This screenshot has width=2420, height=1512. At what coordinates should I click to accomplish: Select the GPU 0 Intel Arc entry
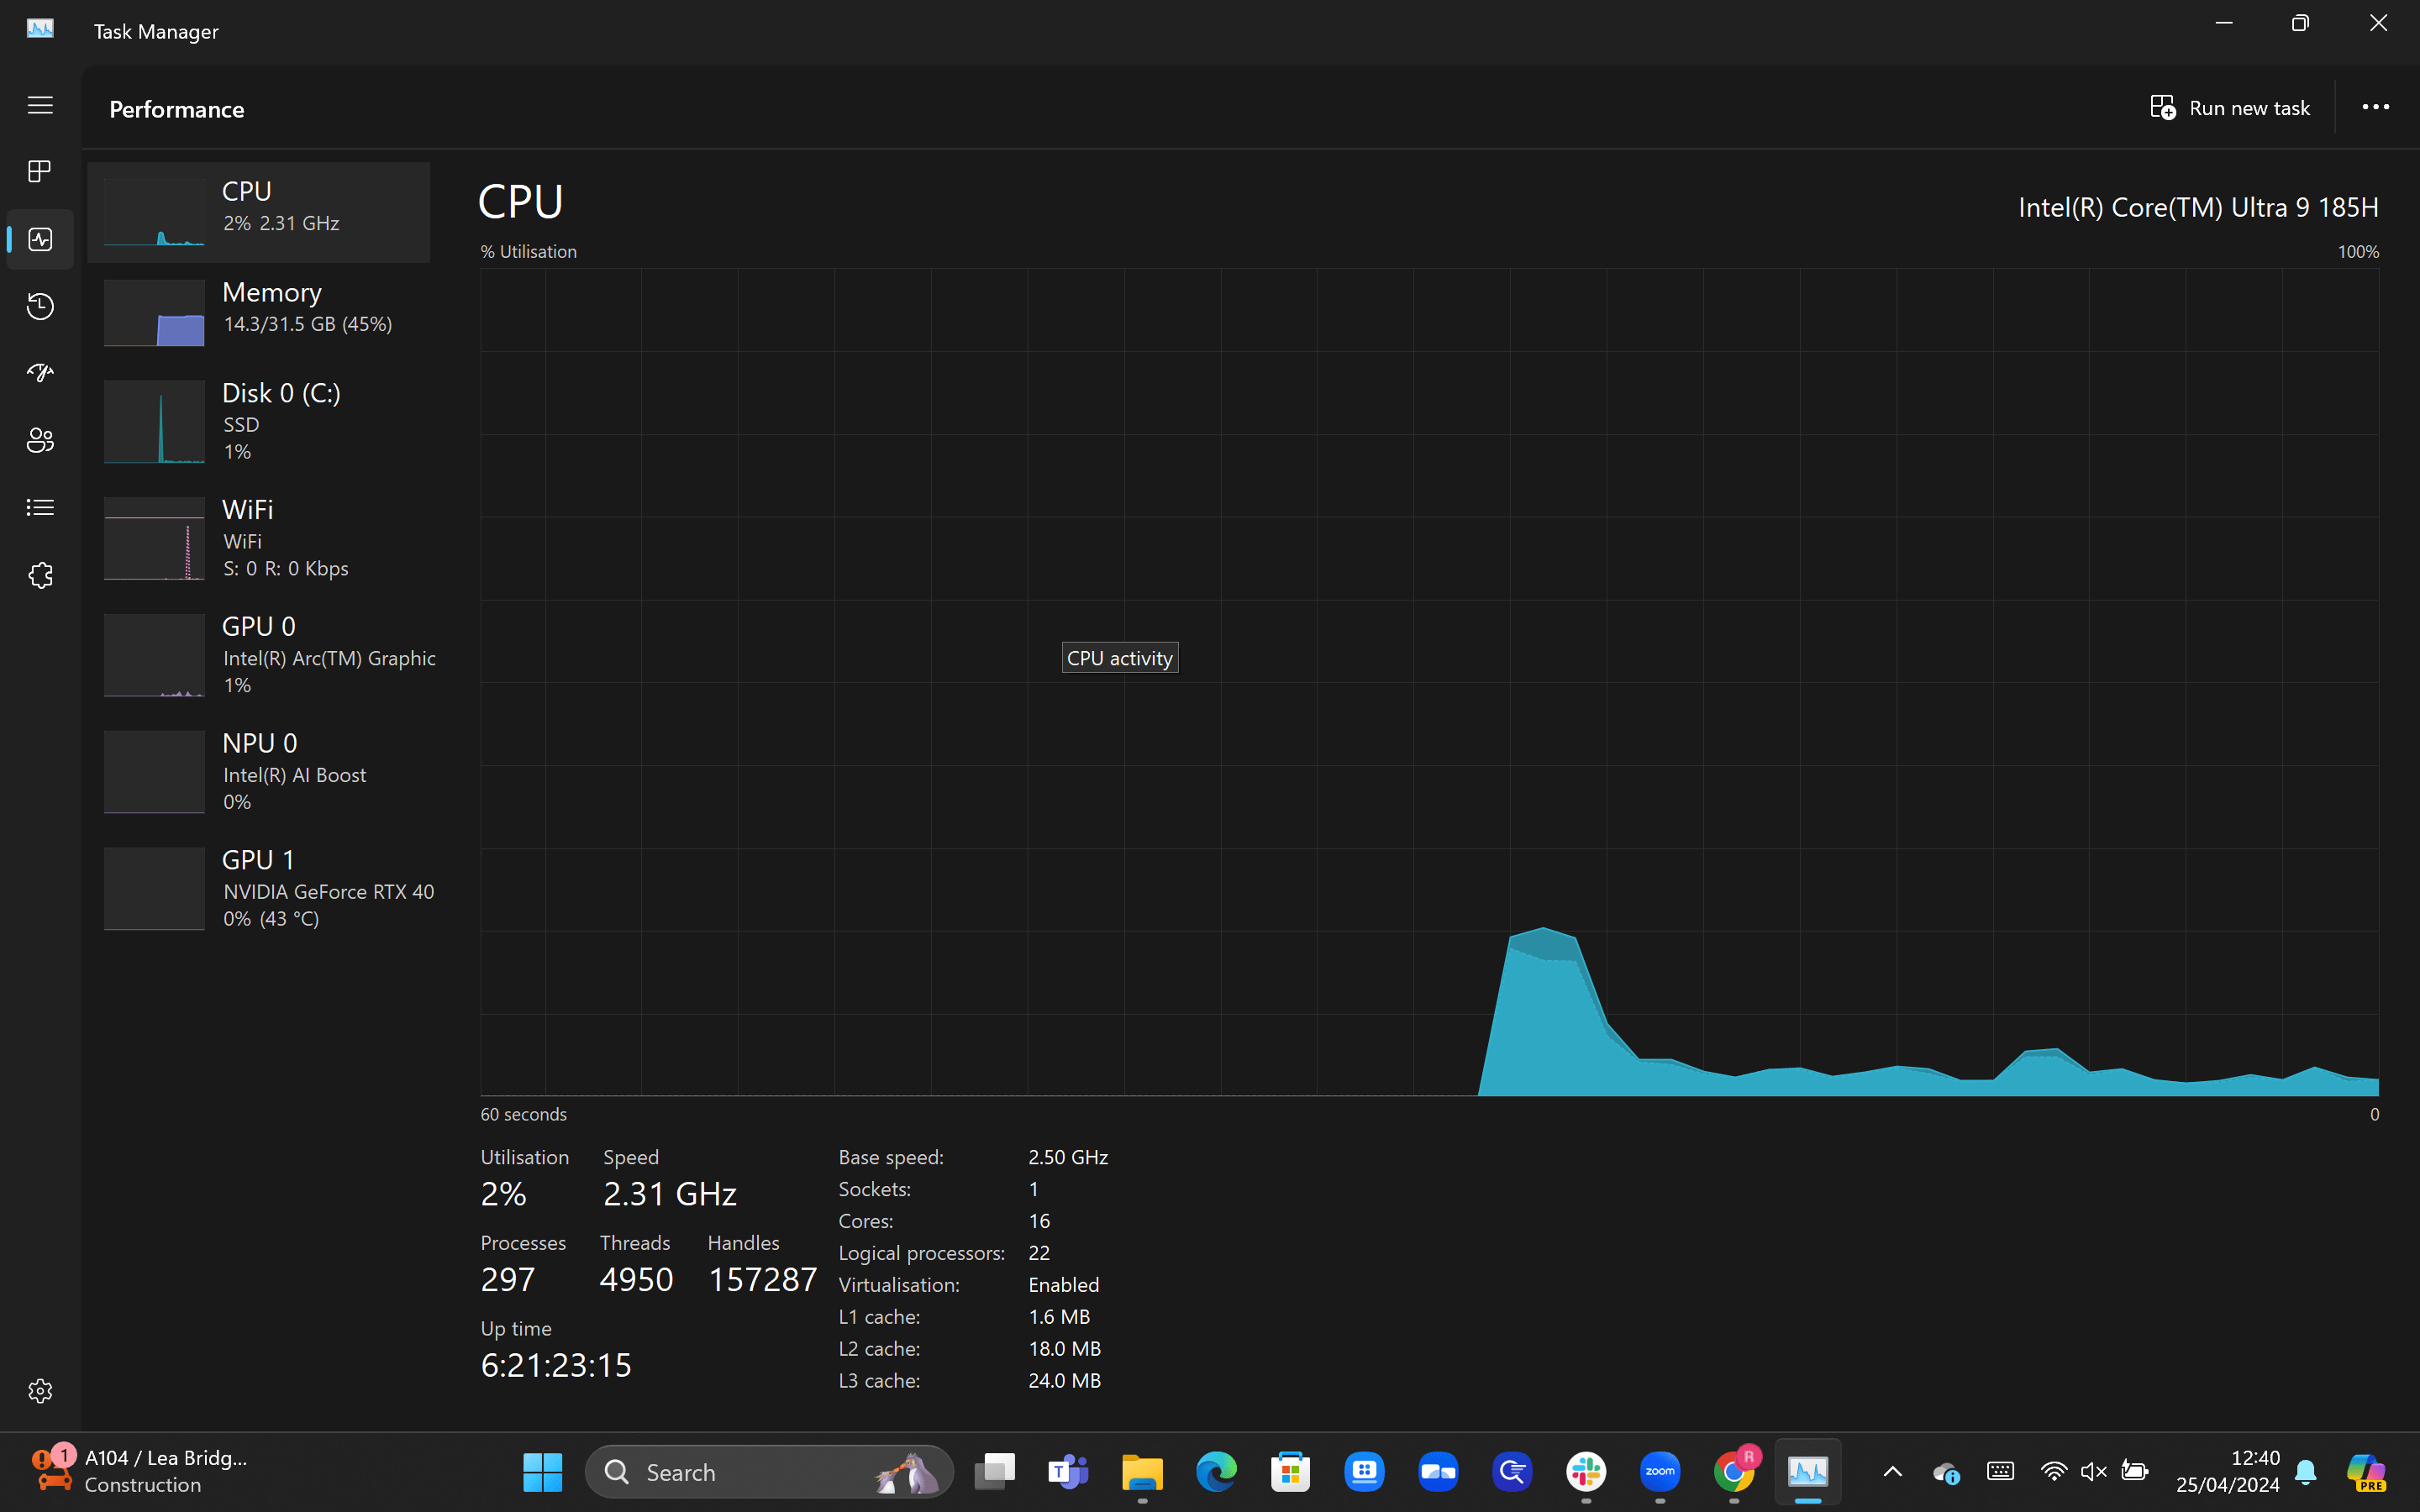(x=260, y=655)
